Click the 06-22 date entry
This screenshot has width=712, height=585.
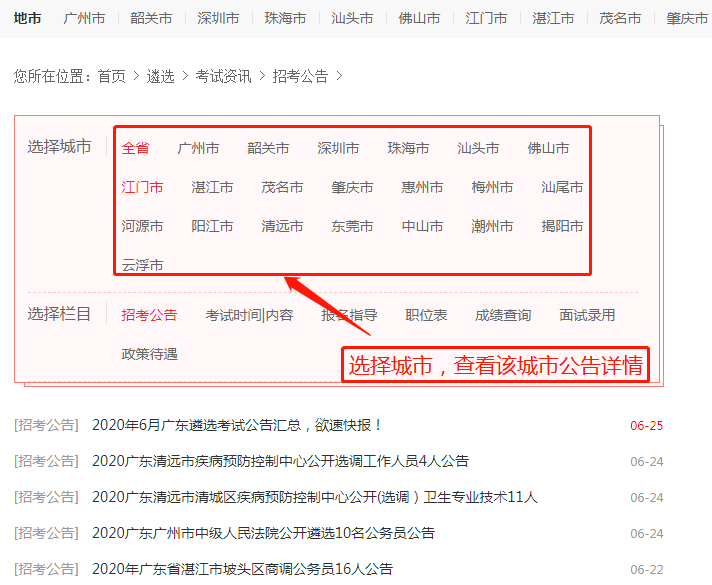647,570
